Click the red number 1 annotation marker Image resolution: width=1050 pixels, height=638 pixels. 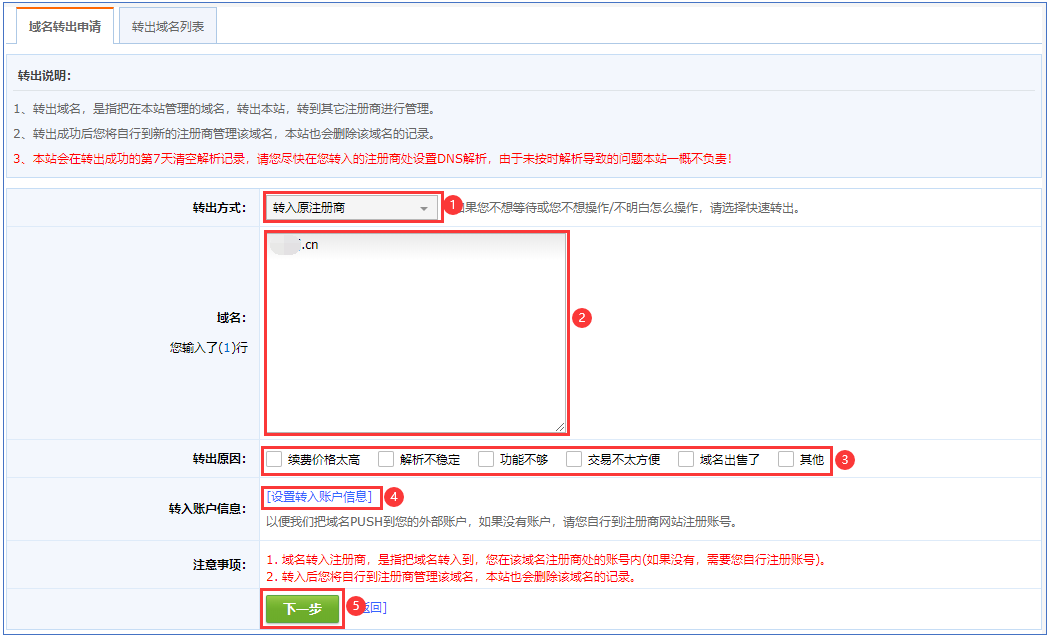451,205
